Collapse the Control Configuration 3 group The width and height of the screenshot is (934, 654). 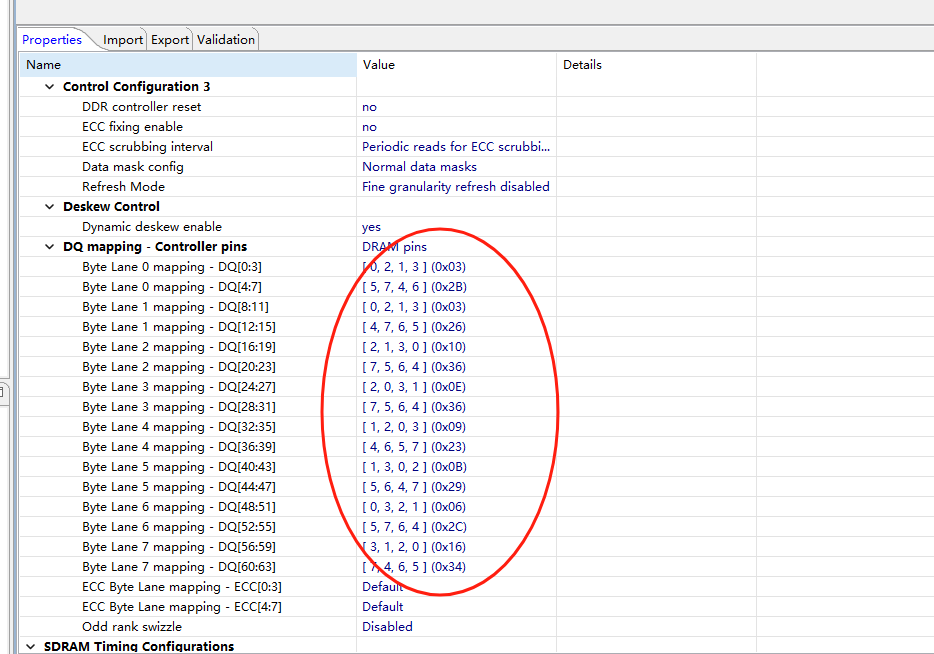tap(49, 87)
